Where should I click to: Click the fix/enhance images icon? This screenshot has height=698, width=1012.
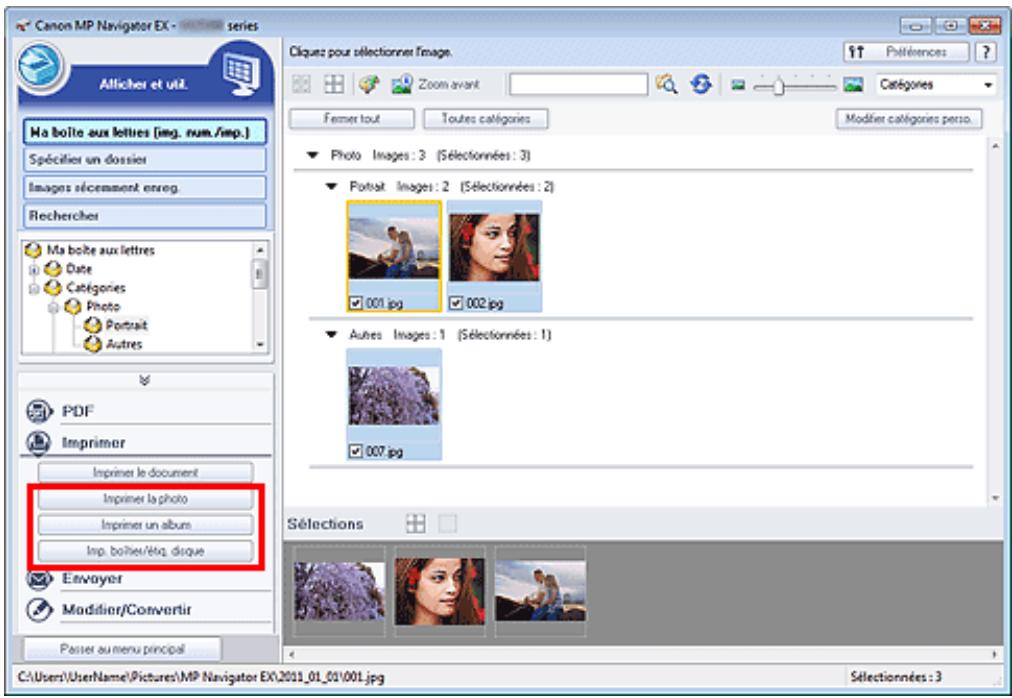369,84
